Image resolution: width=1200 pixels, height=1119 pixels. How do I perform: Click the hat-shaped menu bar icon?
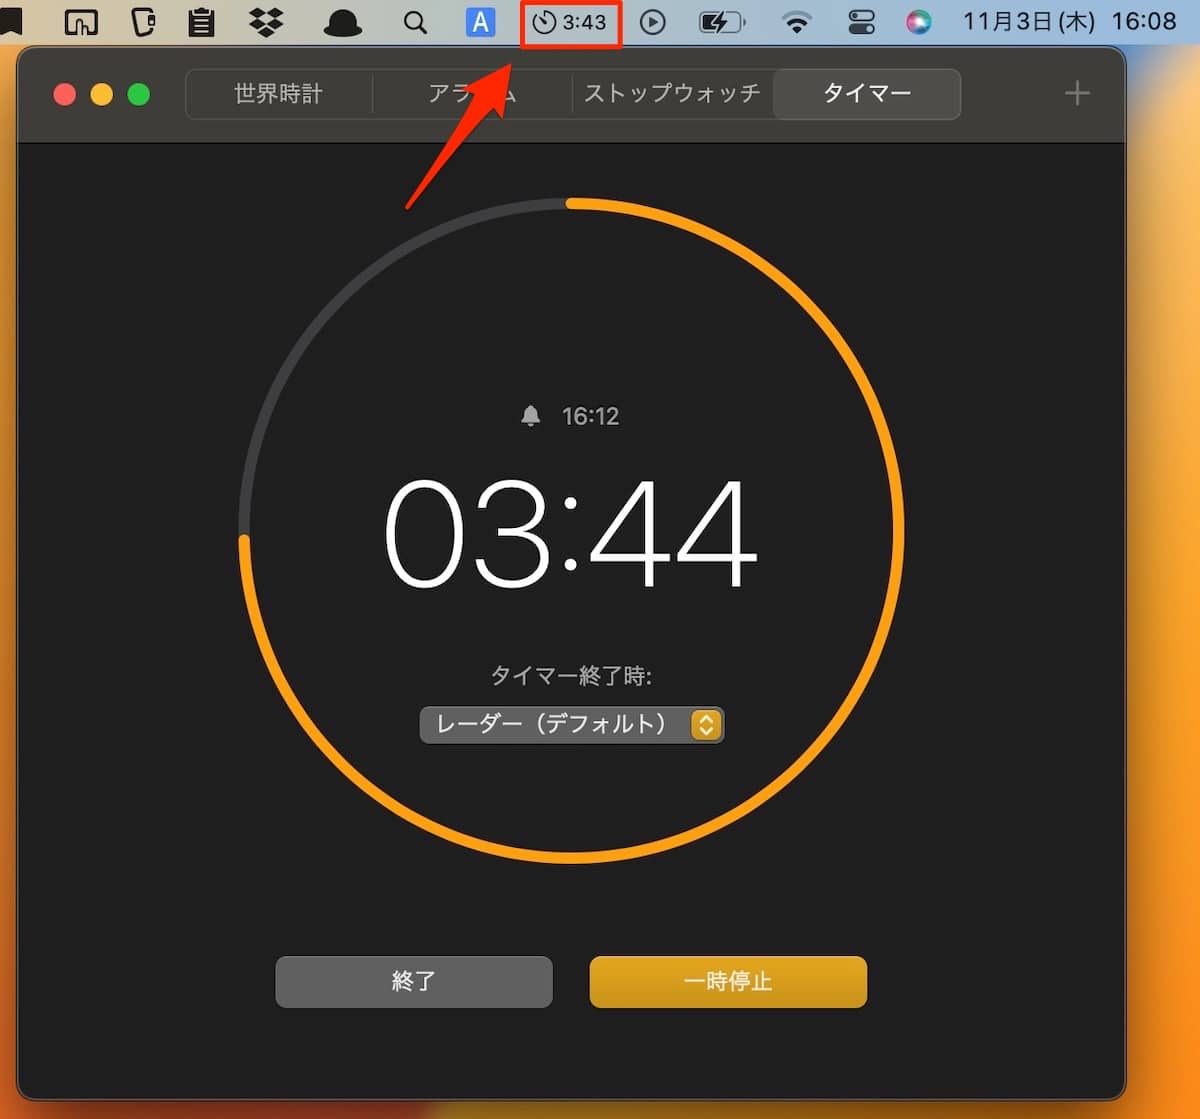(343, 23)
